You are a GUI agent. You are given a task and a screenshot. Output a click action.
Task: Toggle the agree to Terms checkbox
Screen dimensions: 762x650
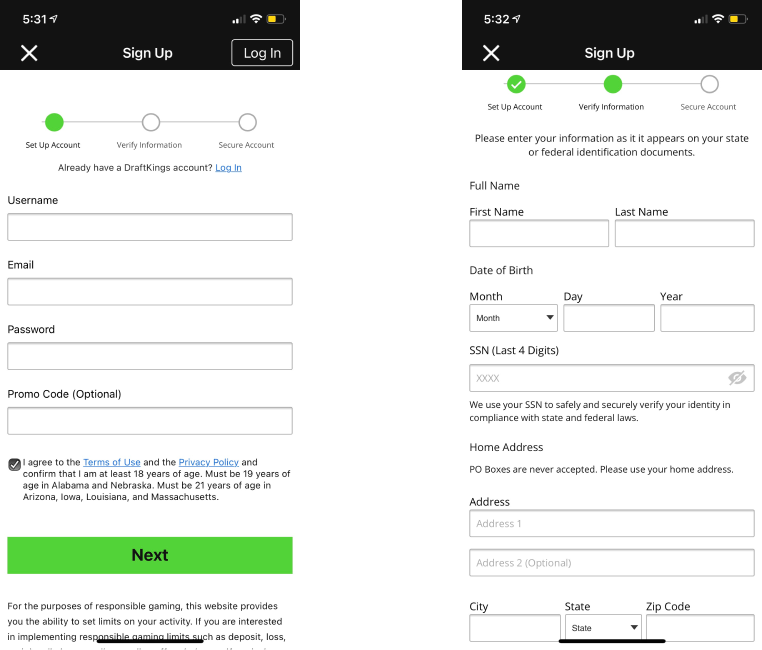(x=15, y=464)
